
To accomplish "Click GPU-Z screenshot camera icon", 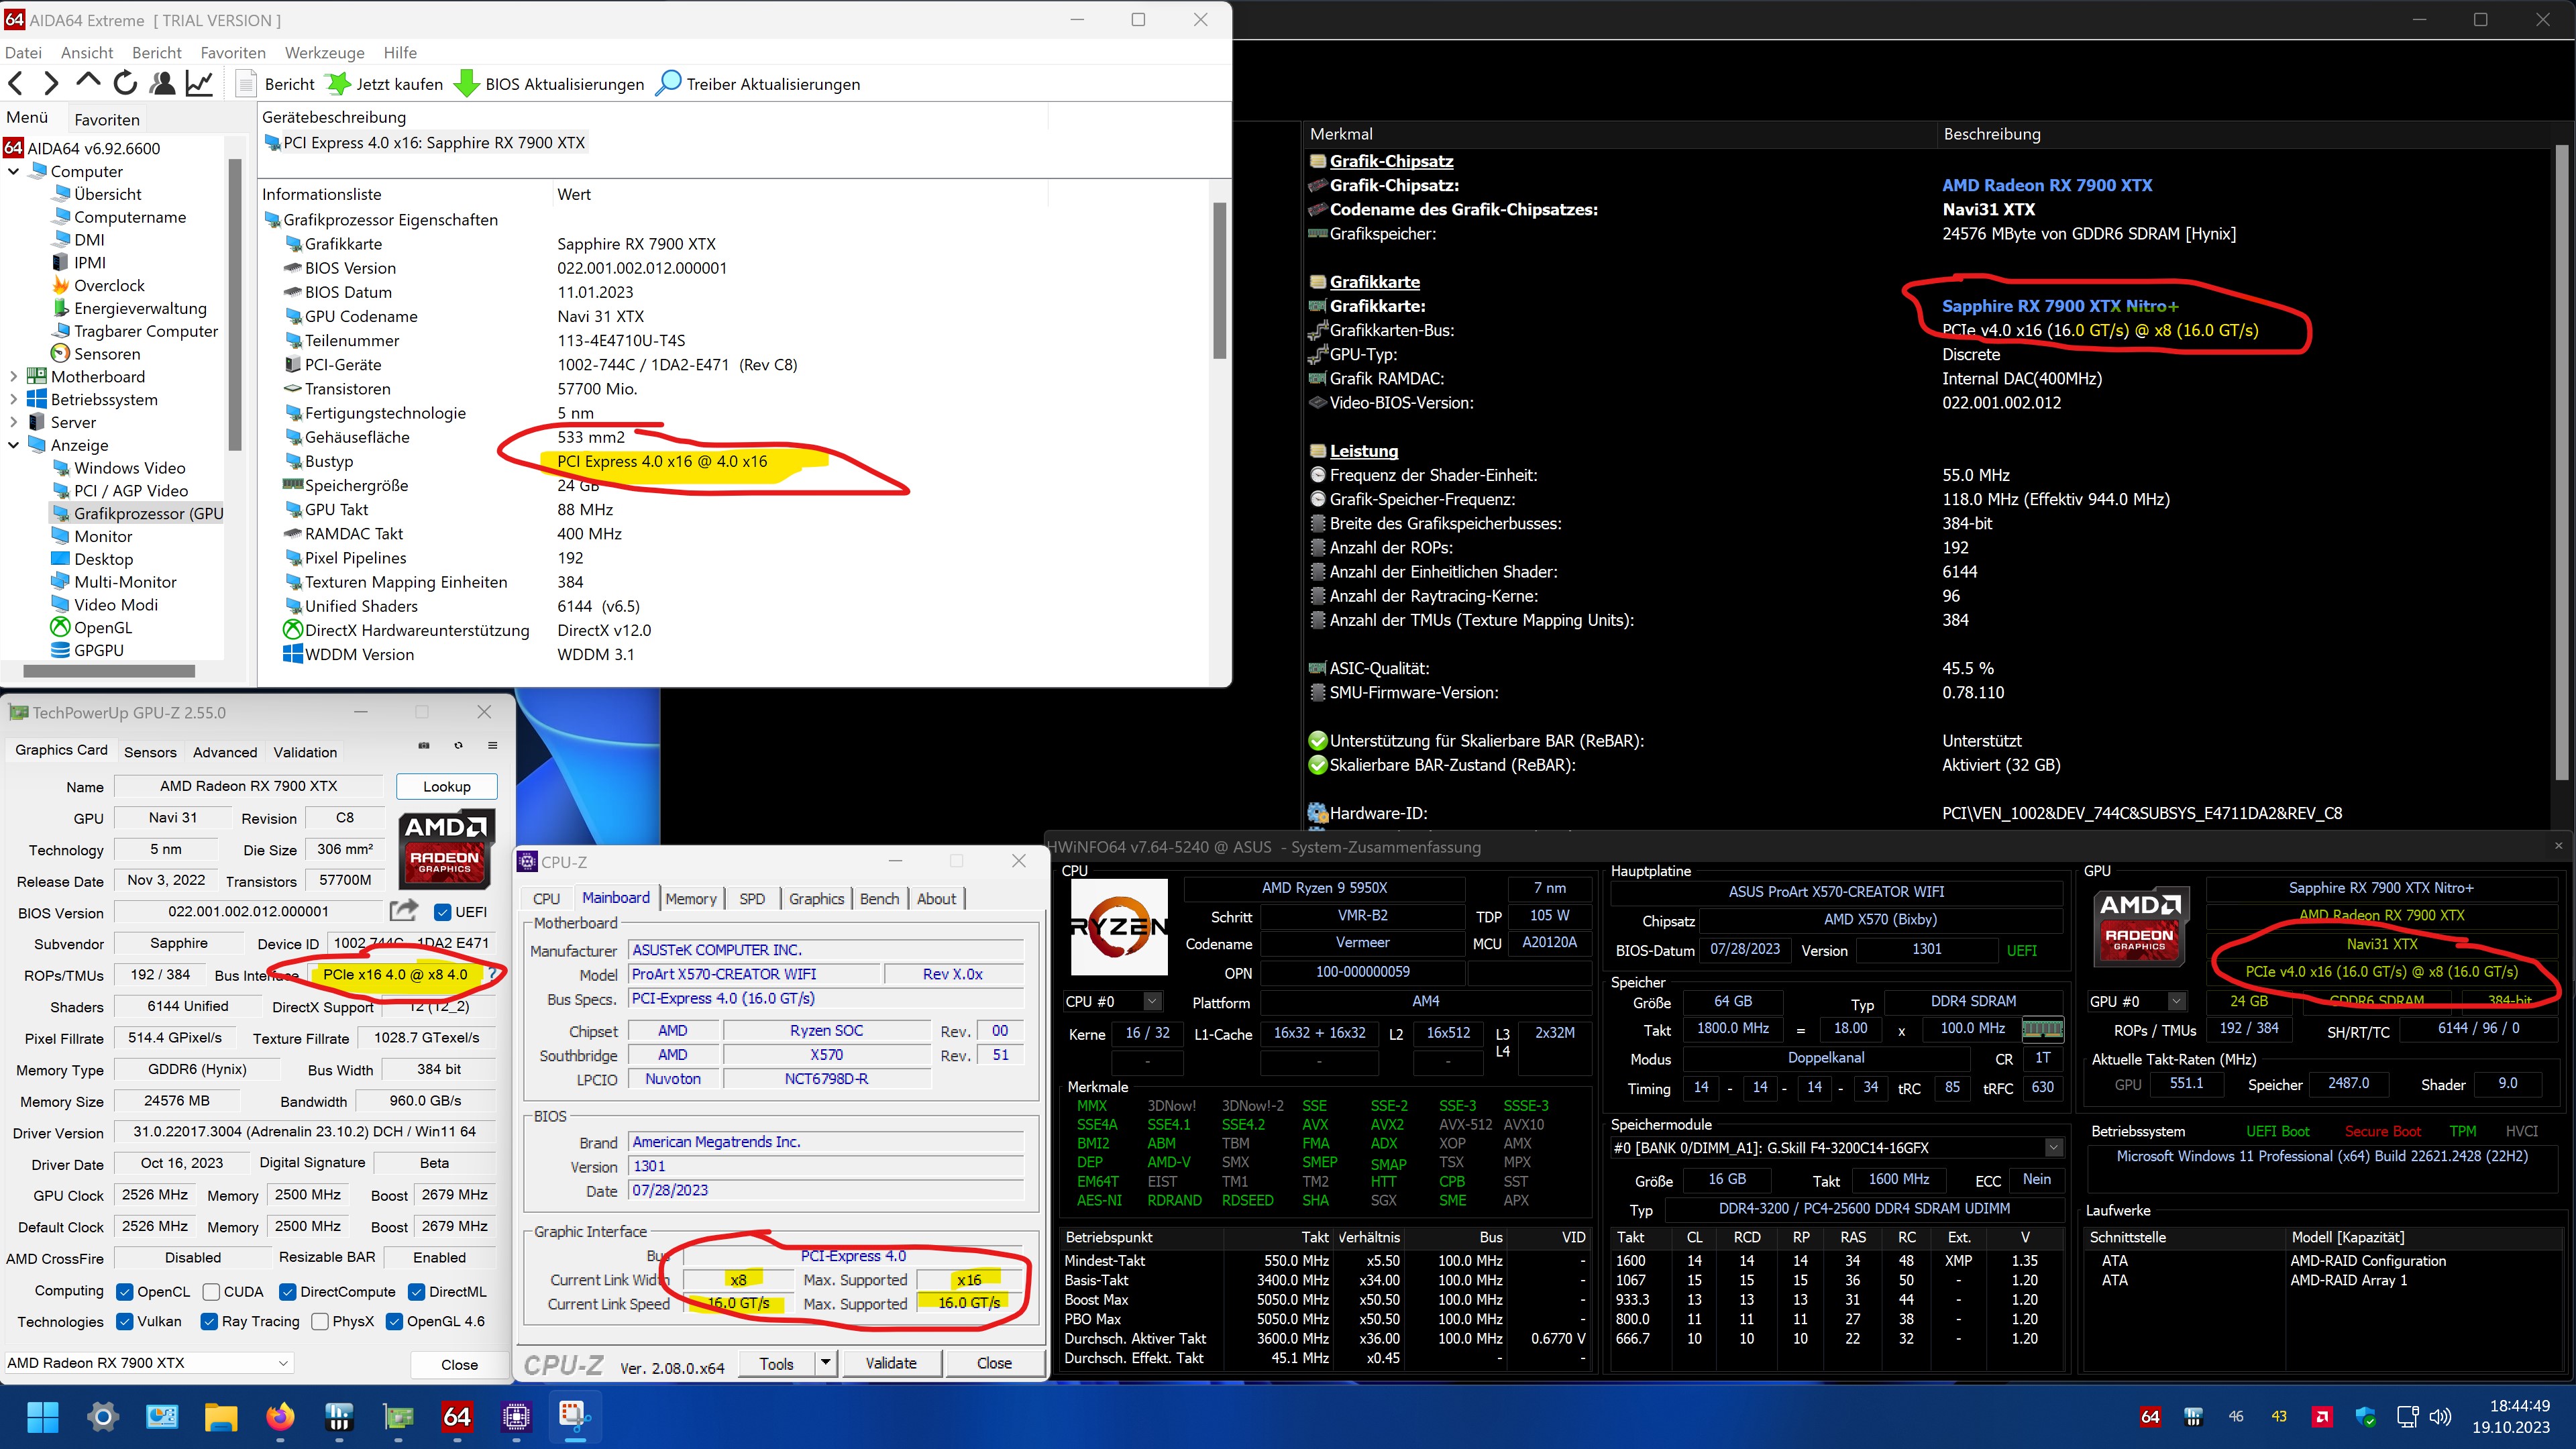I will pyautogui.click(x=424, y=746).
